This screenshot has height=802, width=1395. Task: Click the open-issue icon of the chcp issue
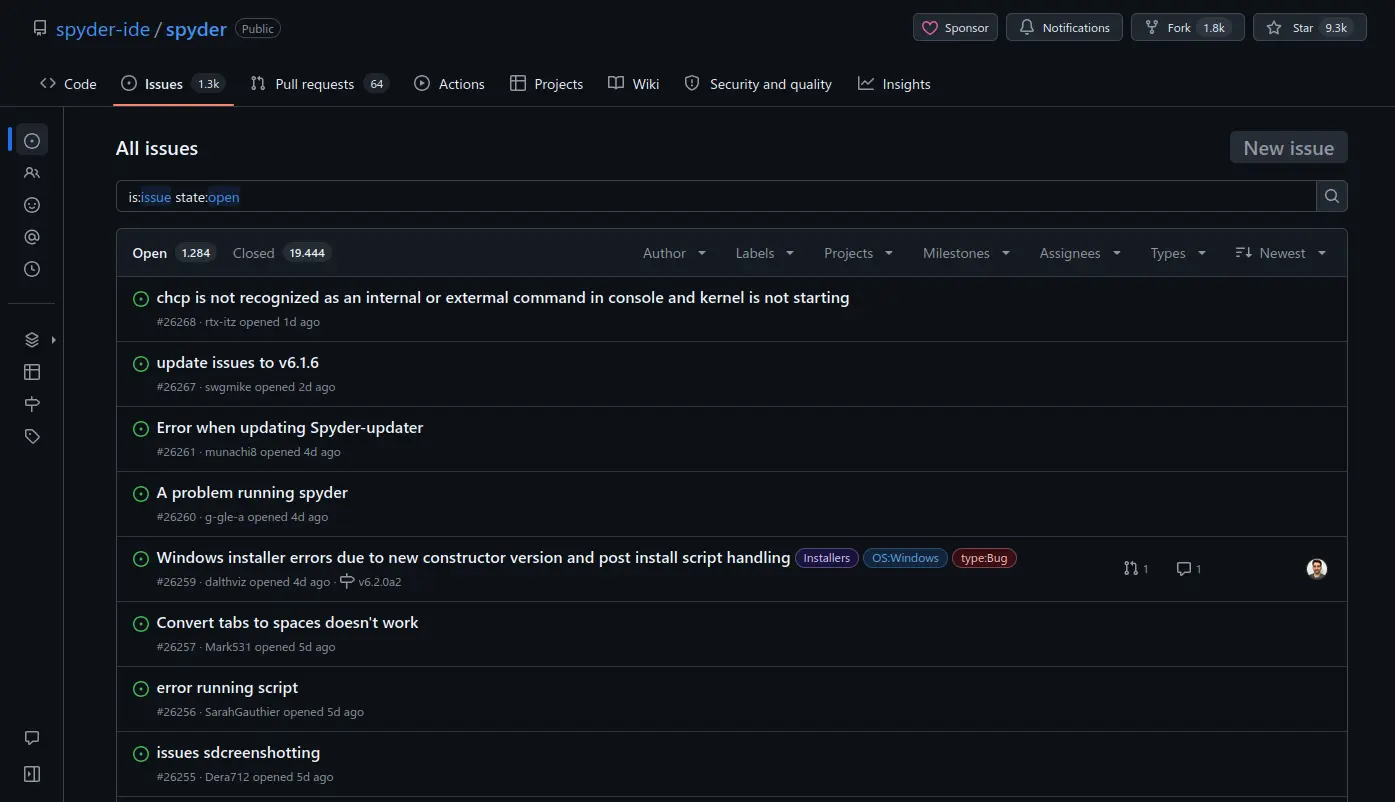click(141, 299)
